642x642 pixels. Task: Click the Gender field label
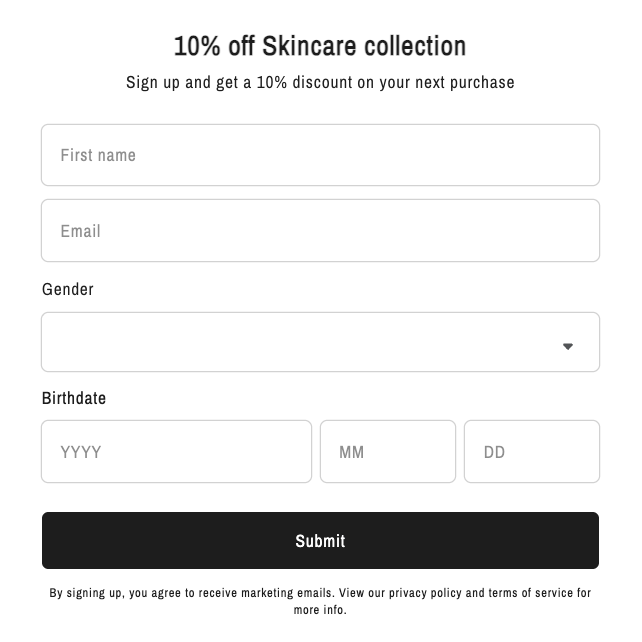coord(68,289)
